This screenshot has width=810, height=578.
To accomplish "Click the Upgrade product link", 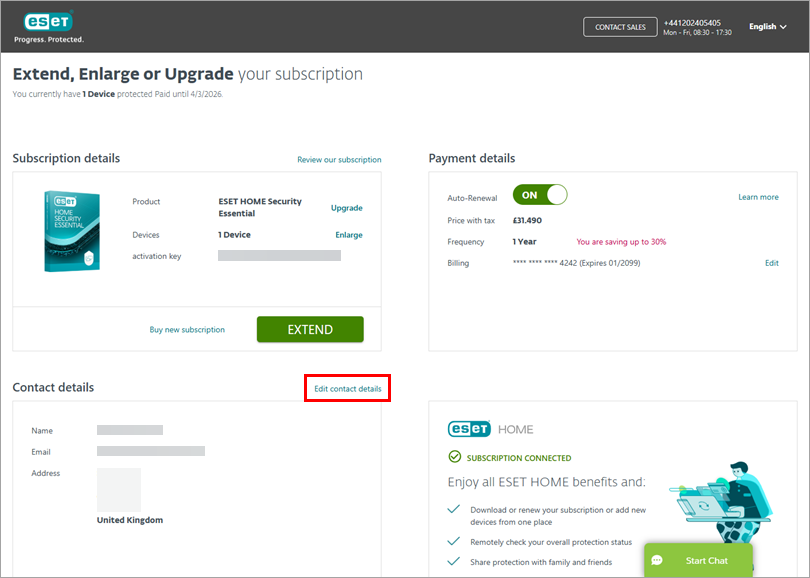I will click(x=347, y=208).
